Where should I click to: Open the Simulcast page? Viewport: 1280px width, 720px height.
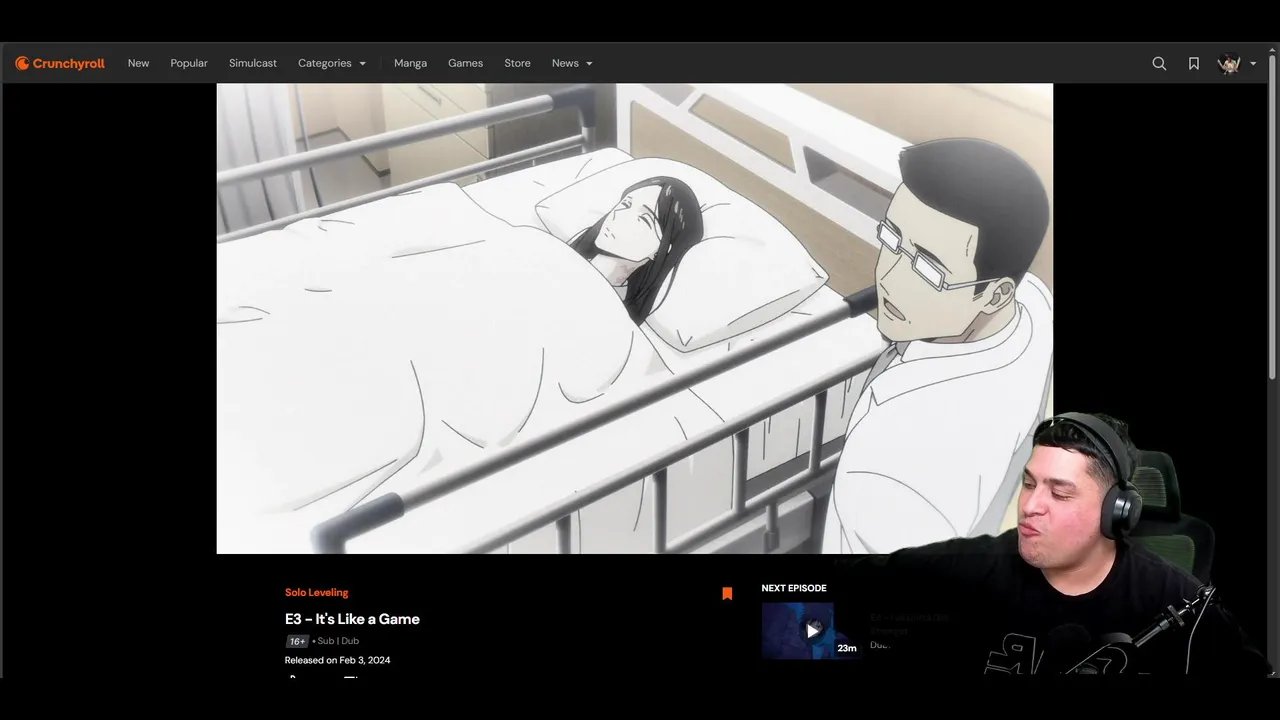coord(253,63)
